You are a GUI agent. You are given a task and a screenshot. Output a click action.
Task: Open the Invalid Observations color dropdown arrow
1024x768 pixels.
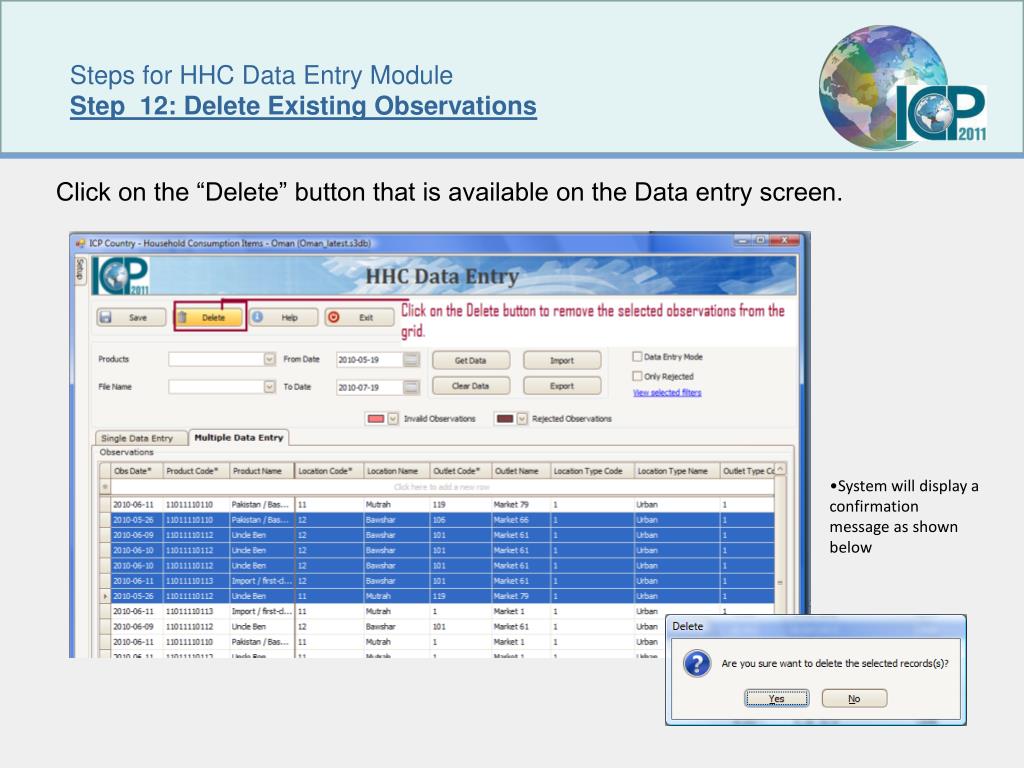pyautogui.click(x=392, y=419)
